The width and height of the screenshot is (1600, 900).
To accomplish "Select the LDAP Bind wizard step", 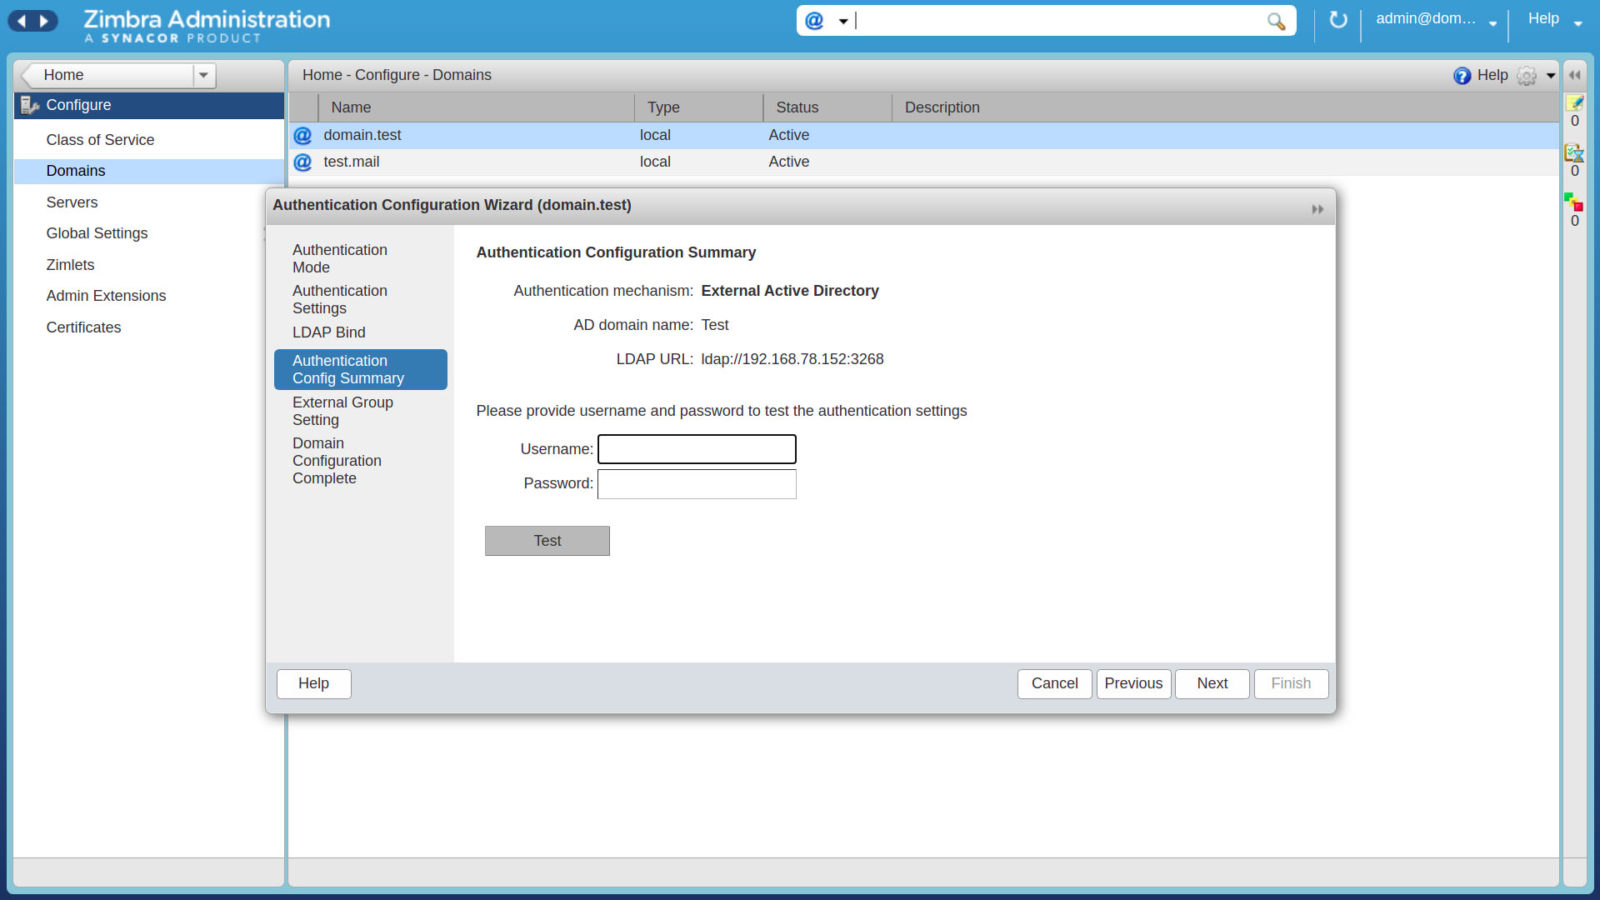I will pyautogui.click(x=328, y=332).
